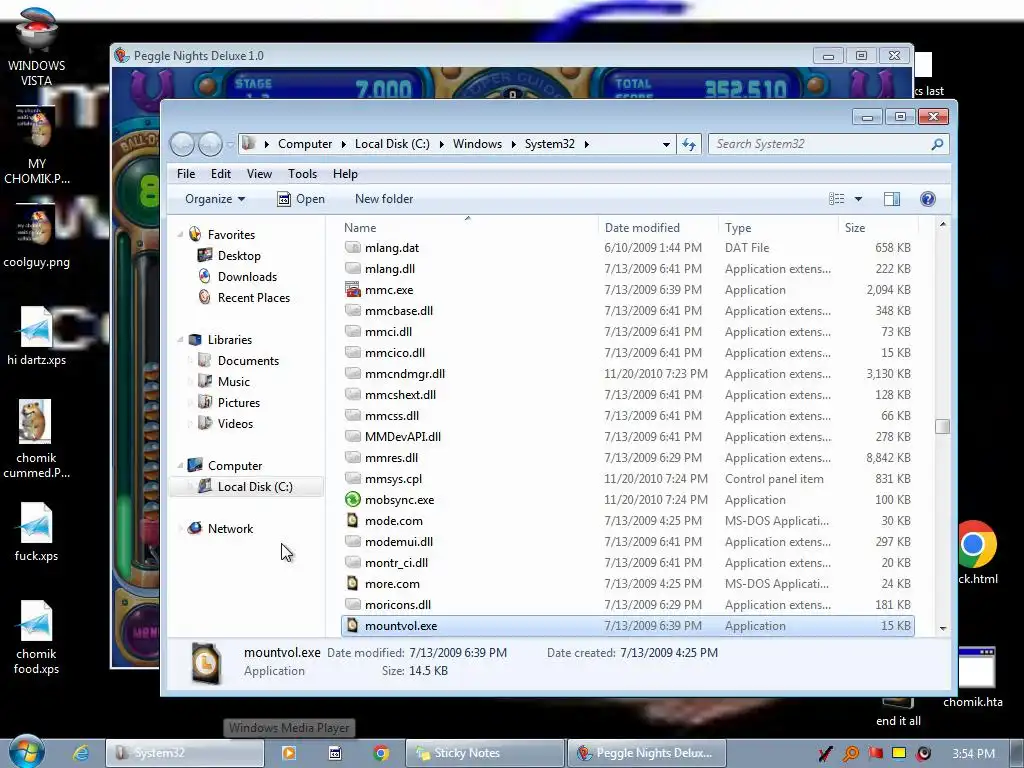Collapse the Computer tree group
1024x768 pixels.
coord(180,465)
